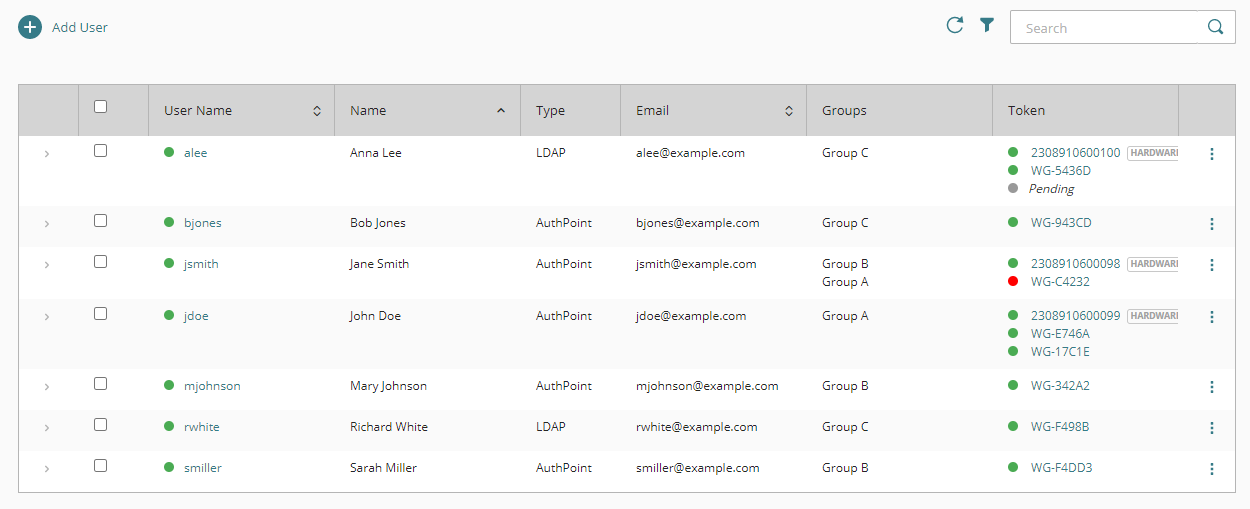This screenshot has height=509, width=1250.
Task: Select the checkbox for bjones
Action: pyautogui.click(x=100, y=221)
